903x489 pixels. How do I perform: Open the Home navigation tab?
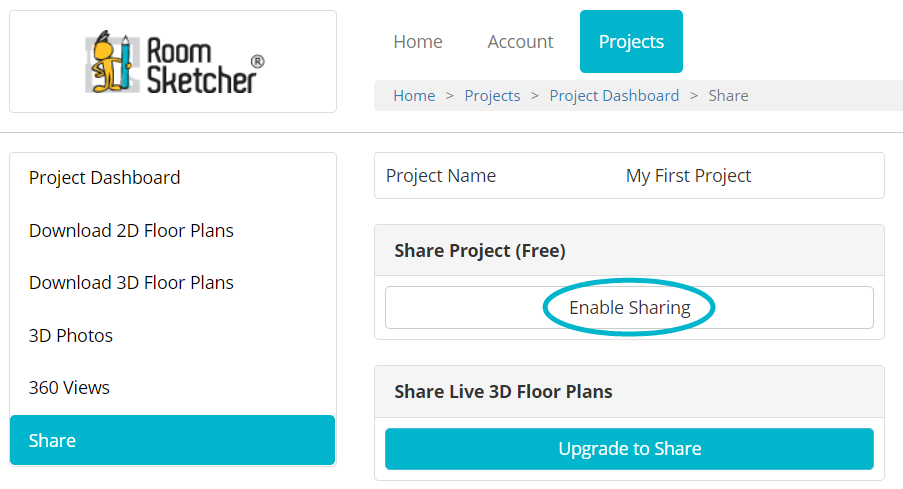(x=418, y=41)
